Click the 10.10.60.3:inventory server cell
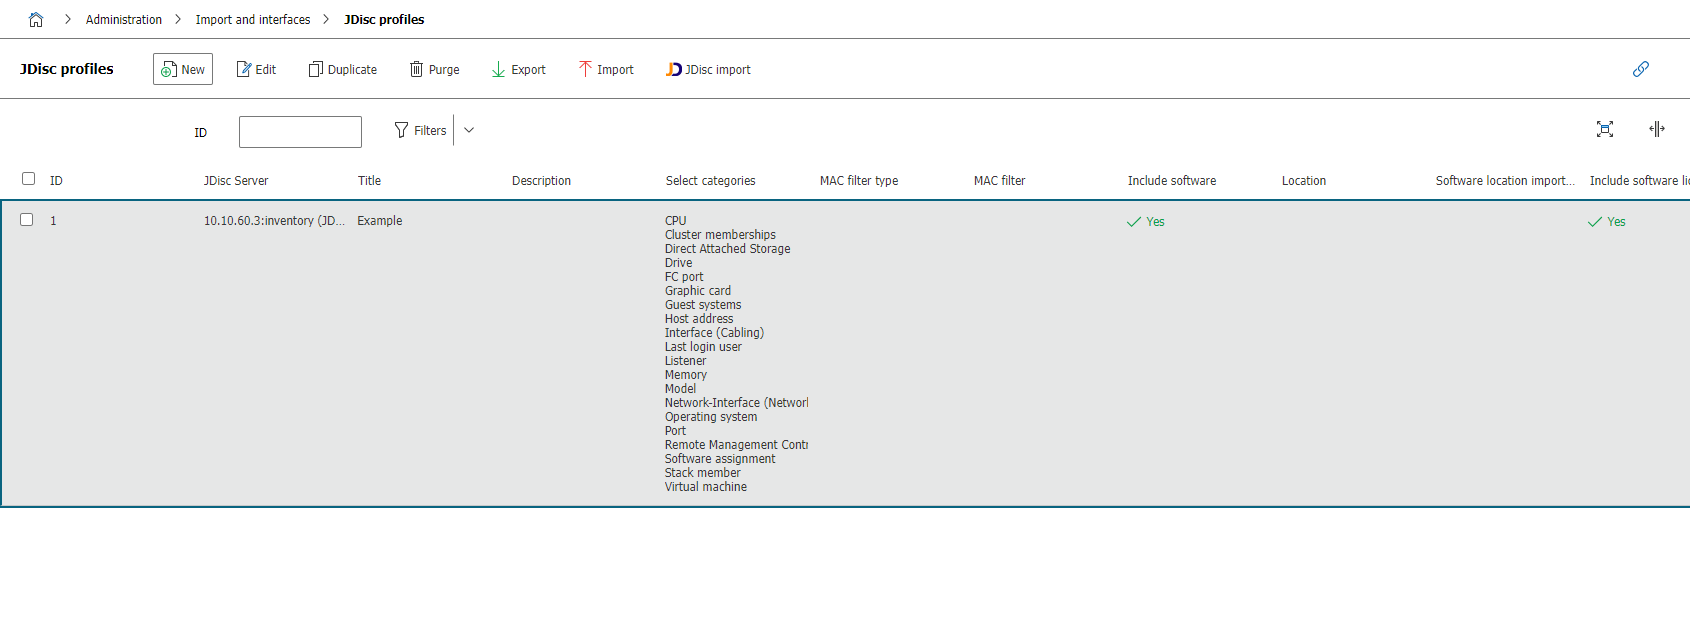 click(274, 221)
